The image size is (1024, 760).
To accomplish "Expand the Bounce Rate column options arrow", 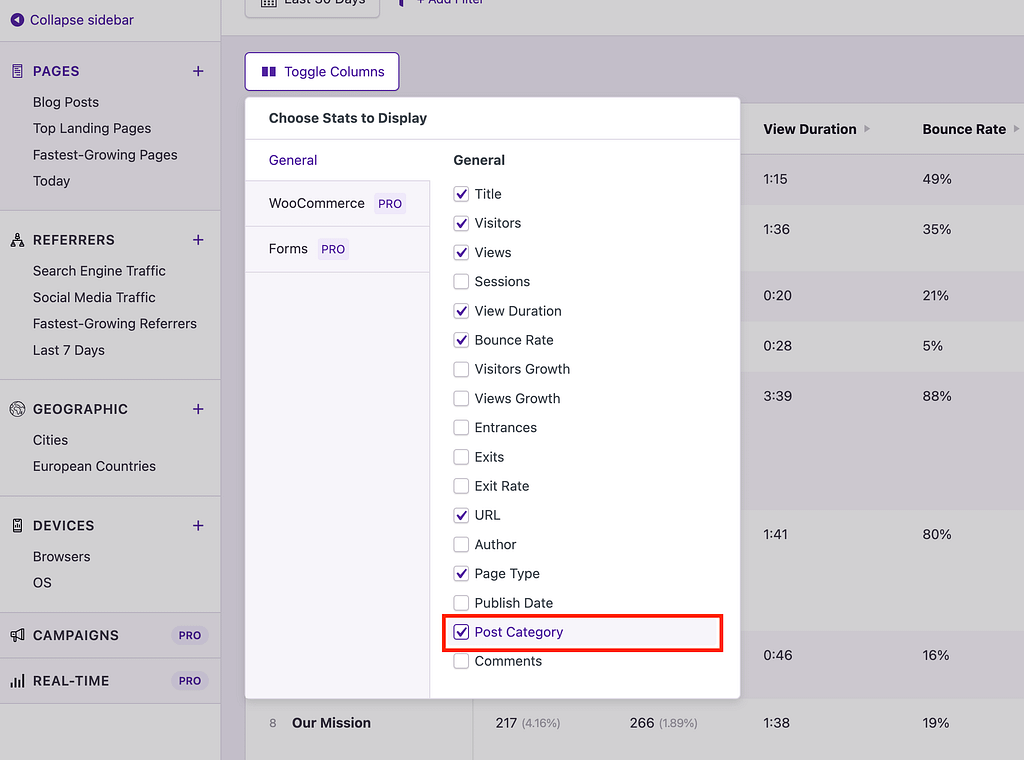I will [x=1018, y=128].
